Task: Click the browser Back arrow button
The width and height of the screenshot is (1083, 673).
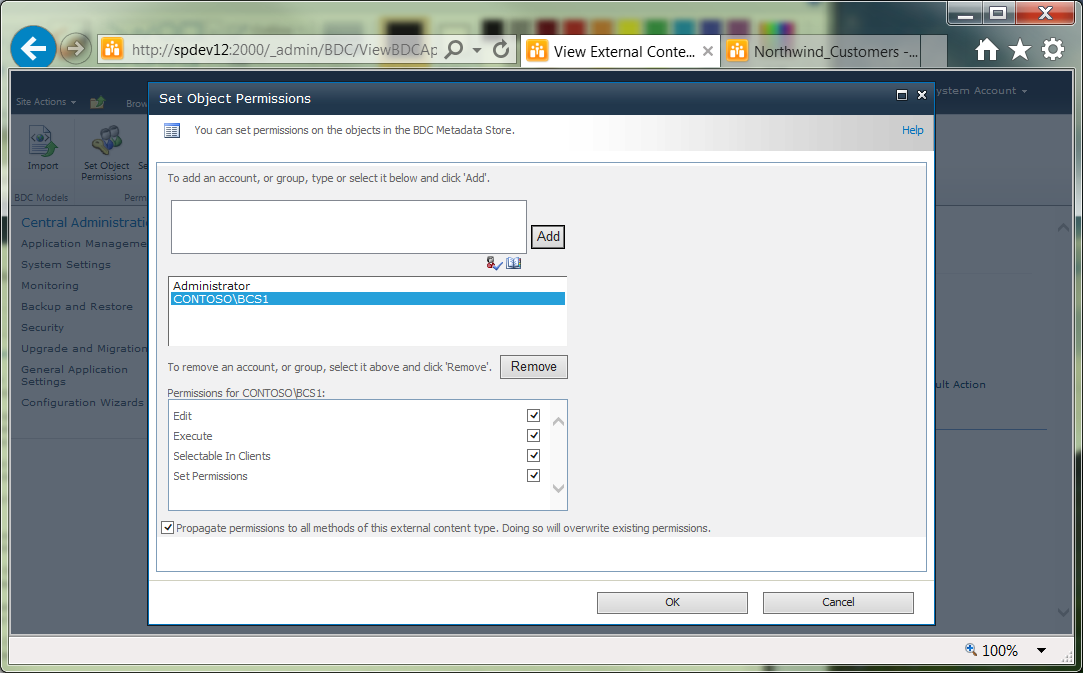Action: (x=33, y=48)
